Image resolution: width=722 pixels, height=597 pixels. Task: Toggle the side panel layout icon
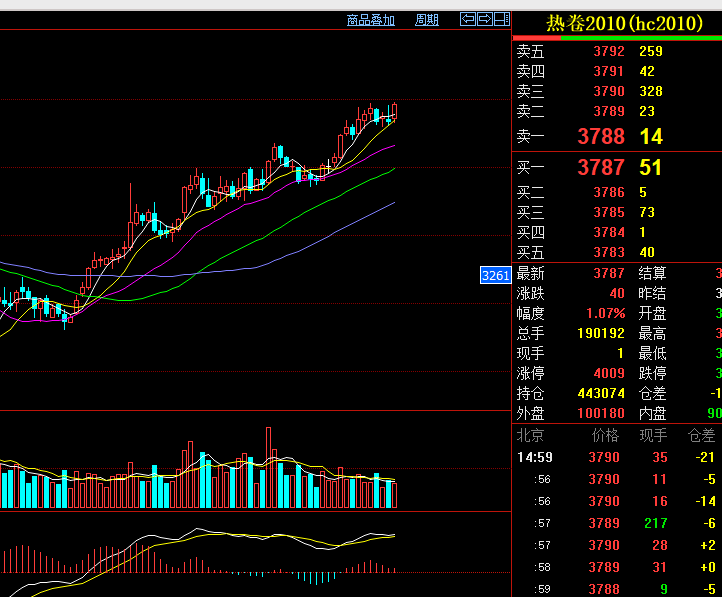[501, 19]
